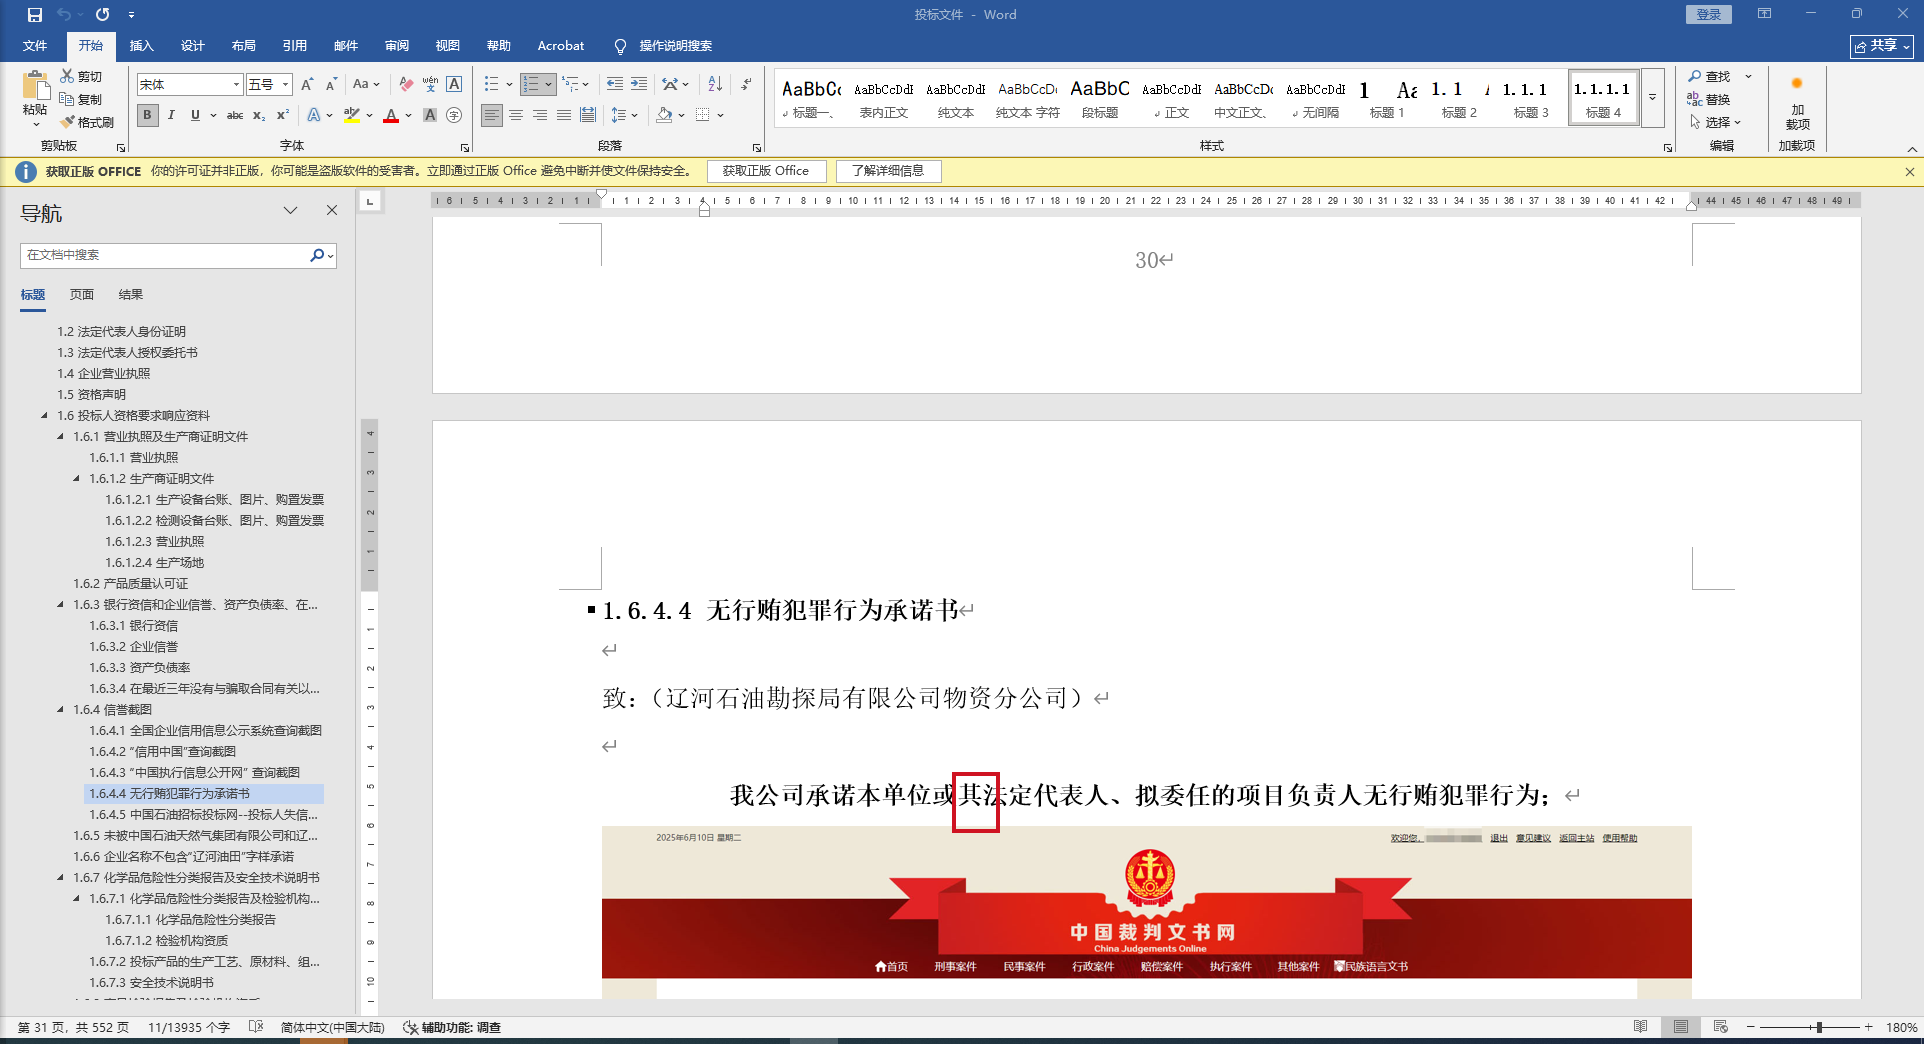Toggle Italic formatting
This screenshot has height=1044, width=1924.
tap(171, 115)
